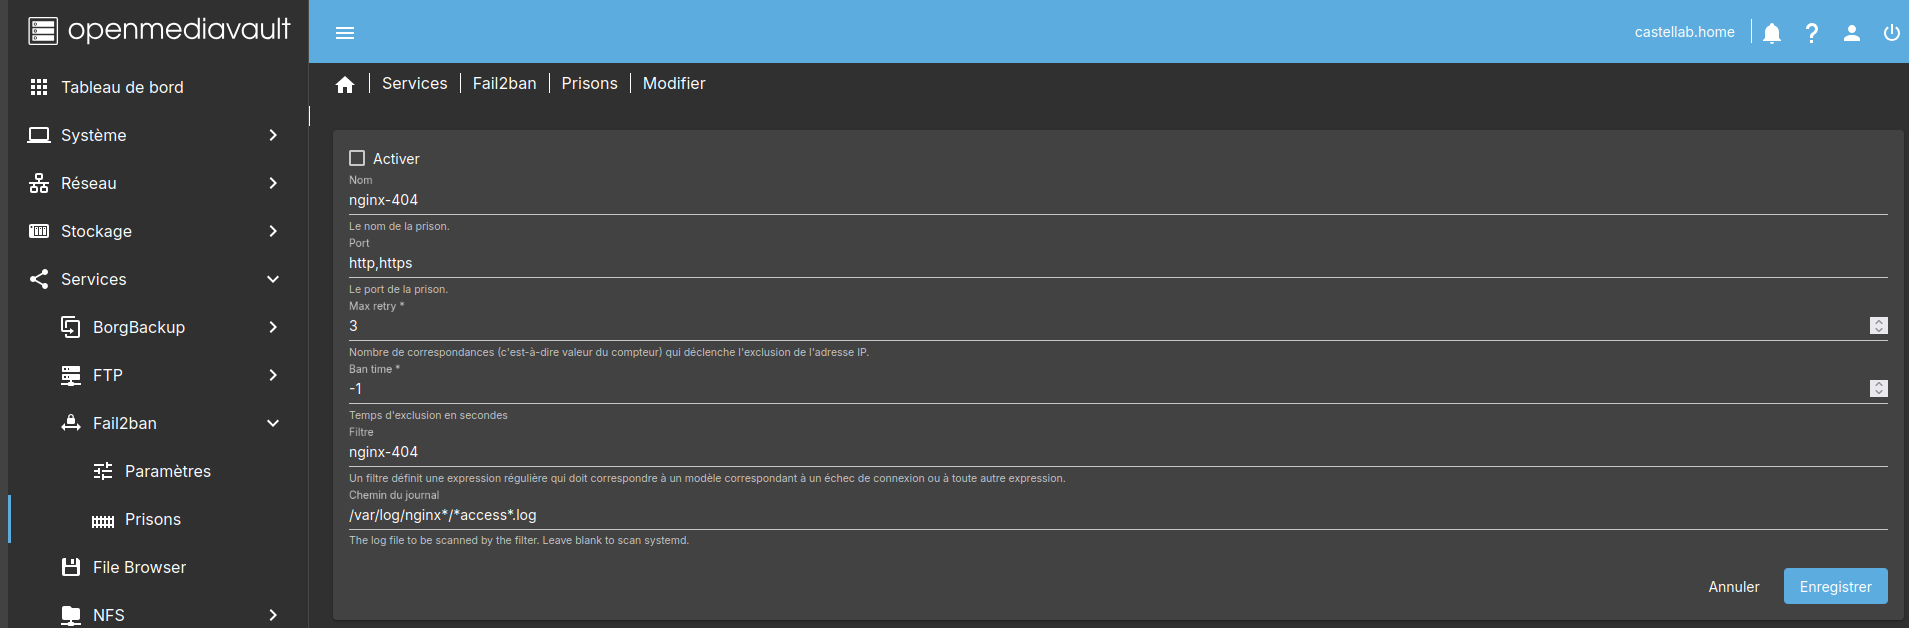Click the hamburger menu icon

(345, 33)
